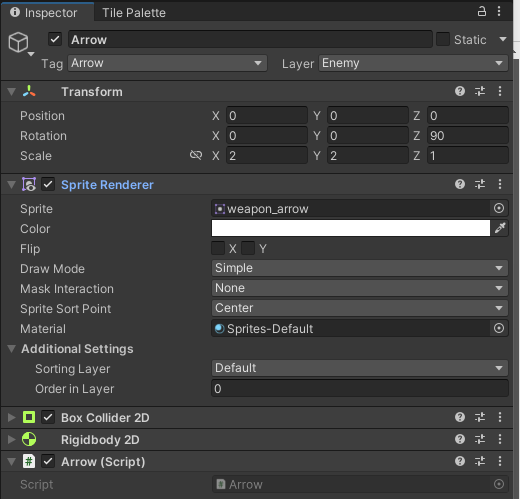Image resolution: width=520 pixels, height=499 pixels.
Task: Open Arrow (Script) presets icon
Action: 480,461
